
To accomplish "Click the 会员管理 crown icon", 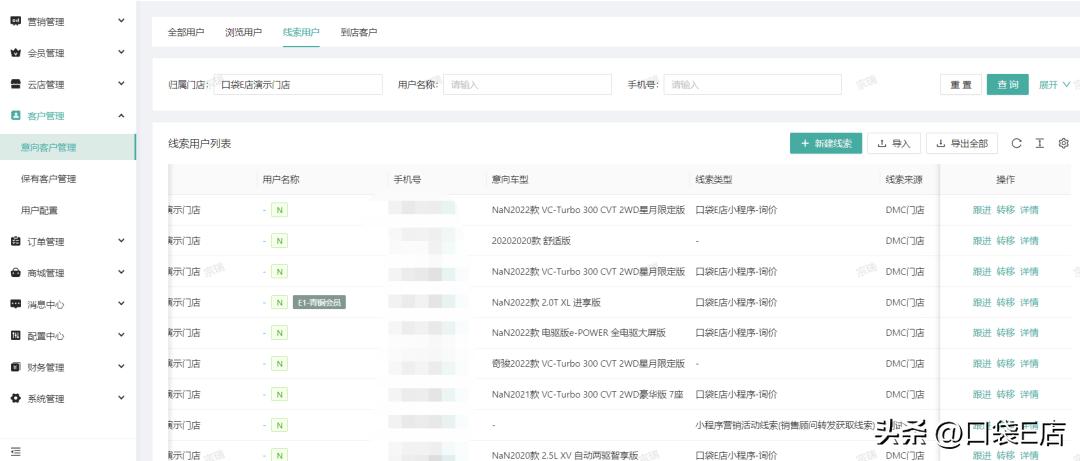I will (x=16, y=53).
